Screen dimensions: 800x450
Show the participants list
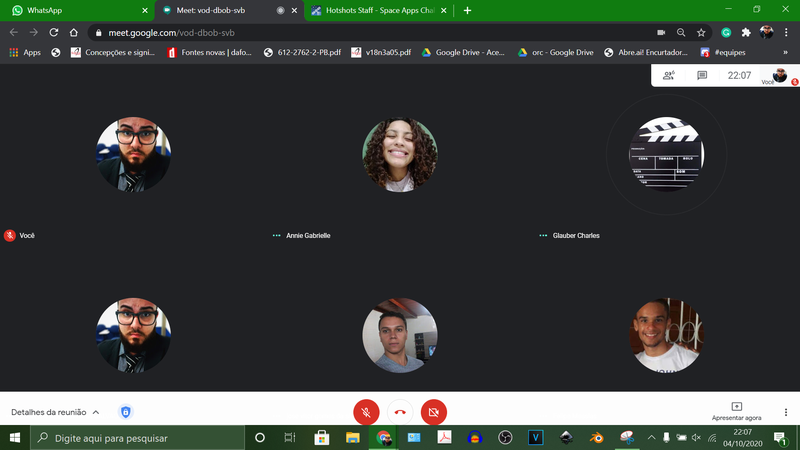coord(668,76)
